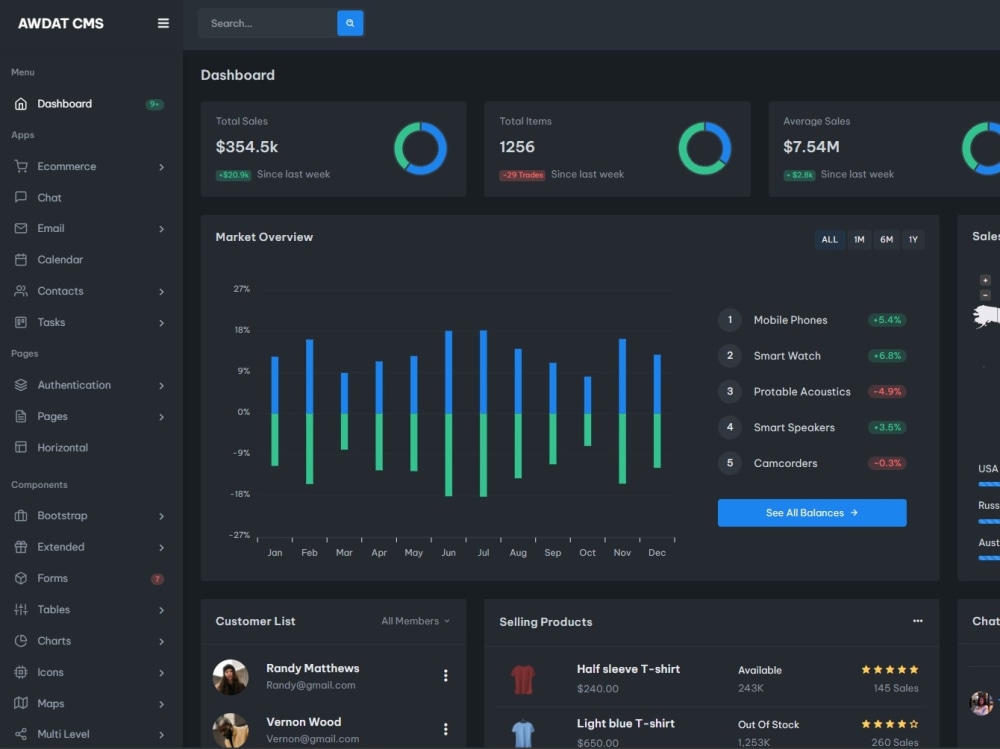Click the Forms box icon
The image size is (1000, 749).
[21, 578]
